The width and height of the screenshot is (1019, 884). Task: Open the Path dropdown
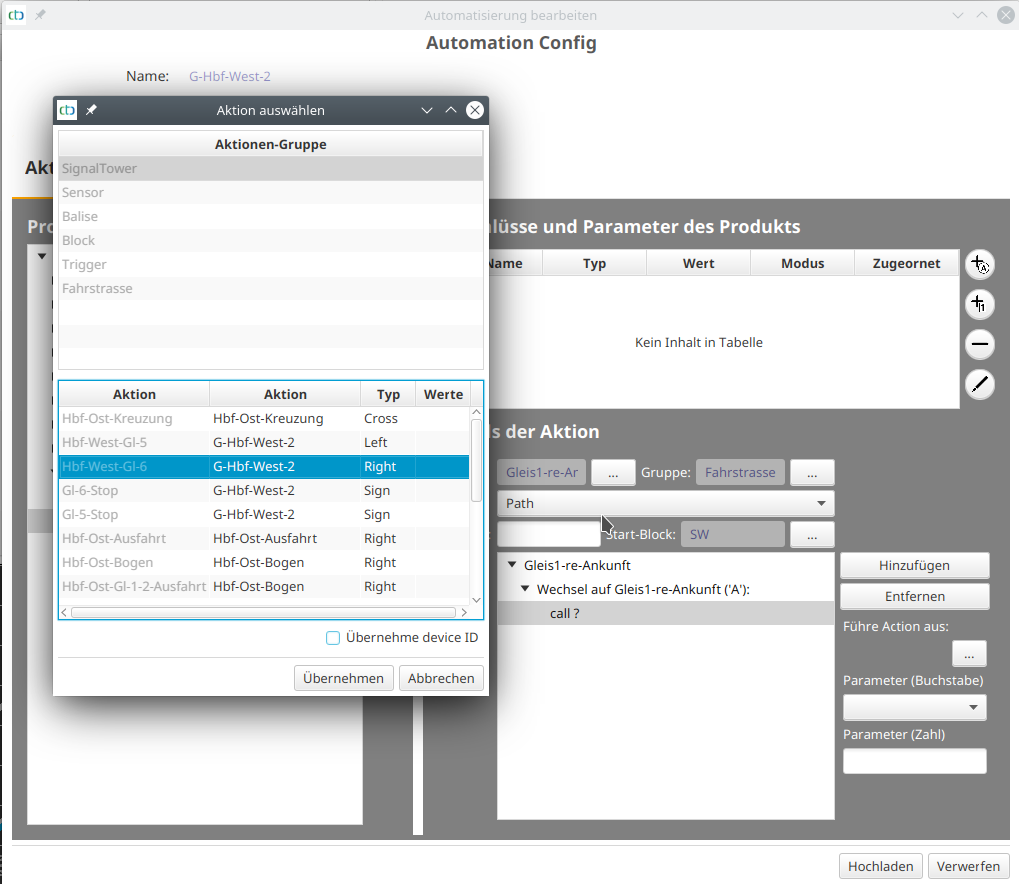tap(665, 503)
